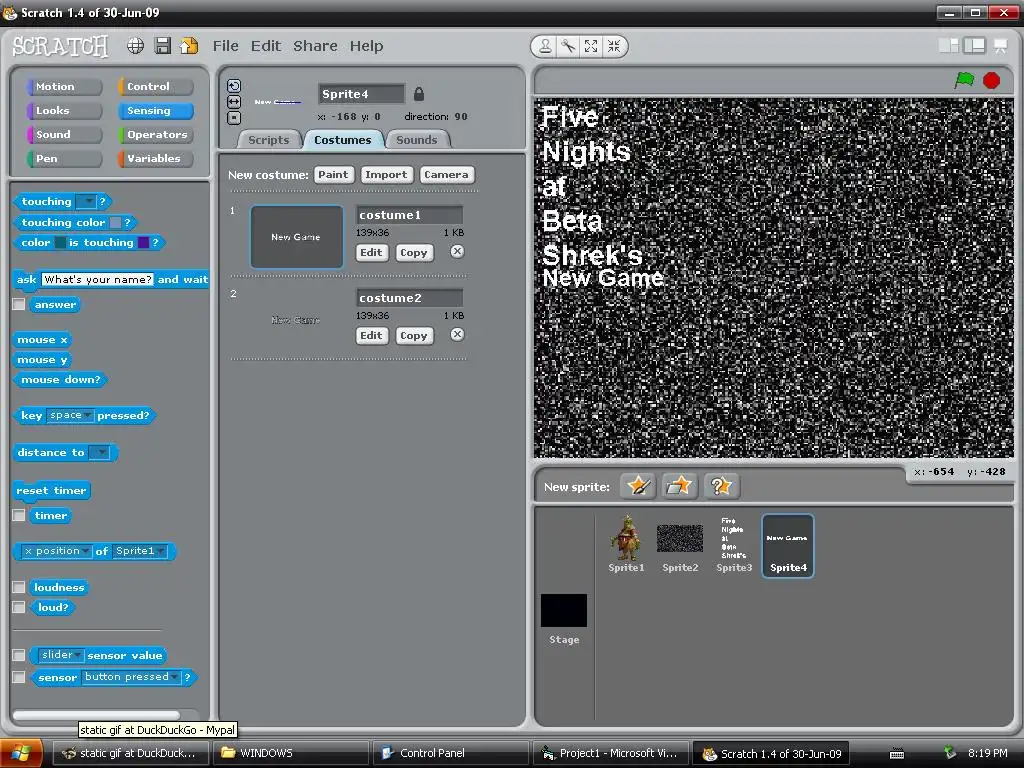Click the Paint new costume button
The height and width of the screenshot is (768, 1024).
(x=333, y=174)
